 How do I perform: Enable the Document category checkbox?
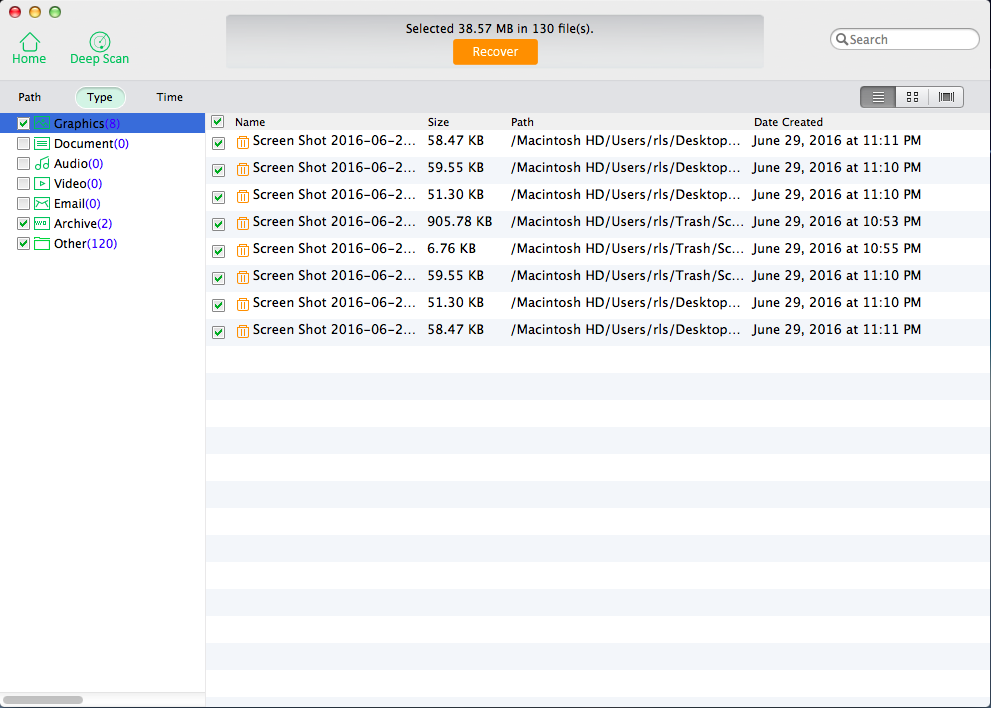23,144
